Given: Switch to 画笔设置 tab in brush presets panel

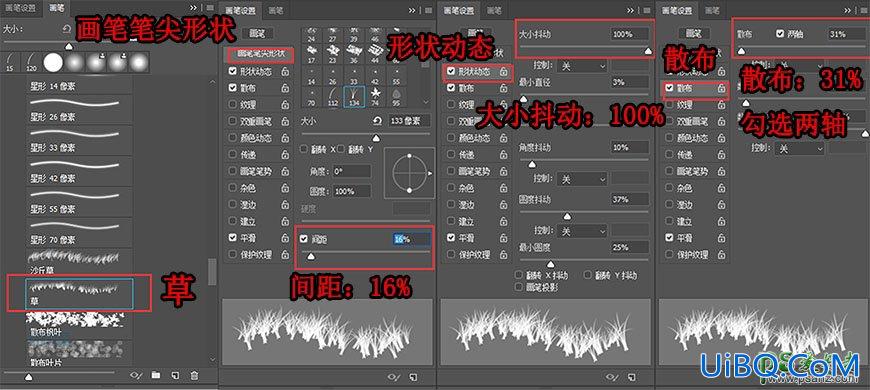Looking at the screenshot, I should (20, 8).
